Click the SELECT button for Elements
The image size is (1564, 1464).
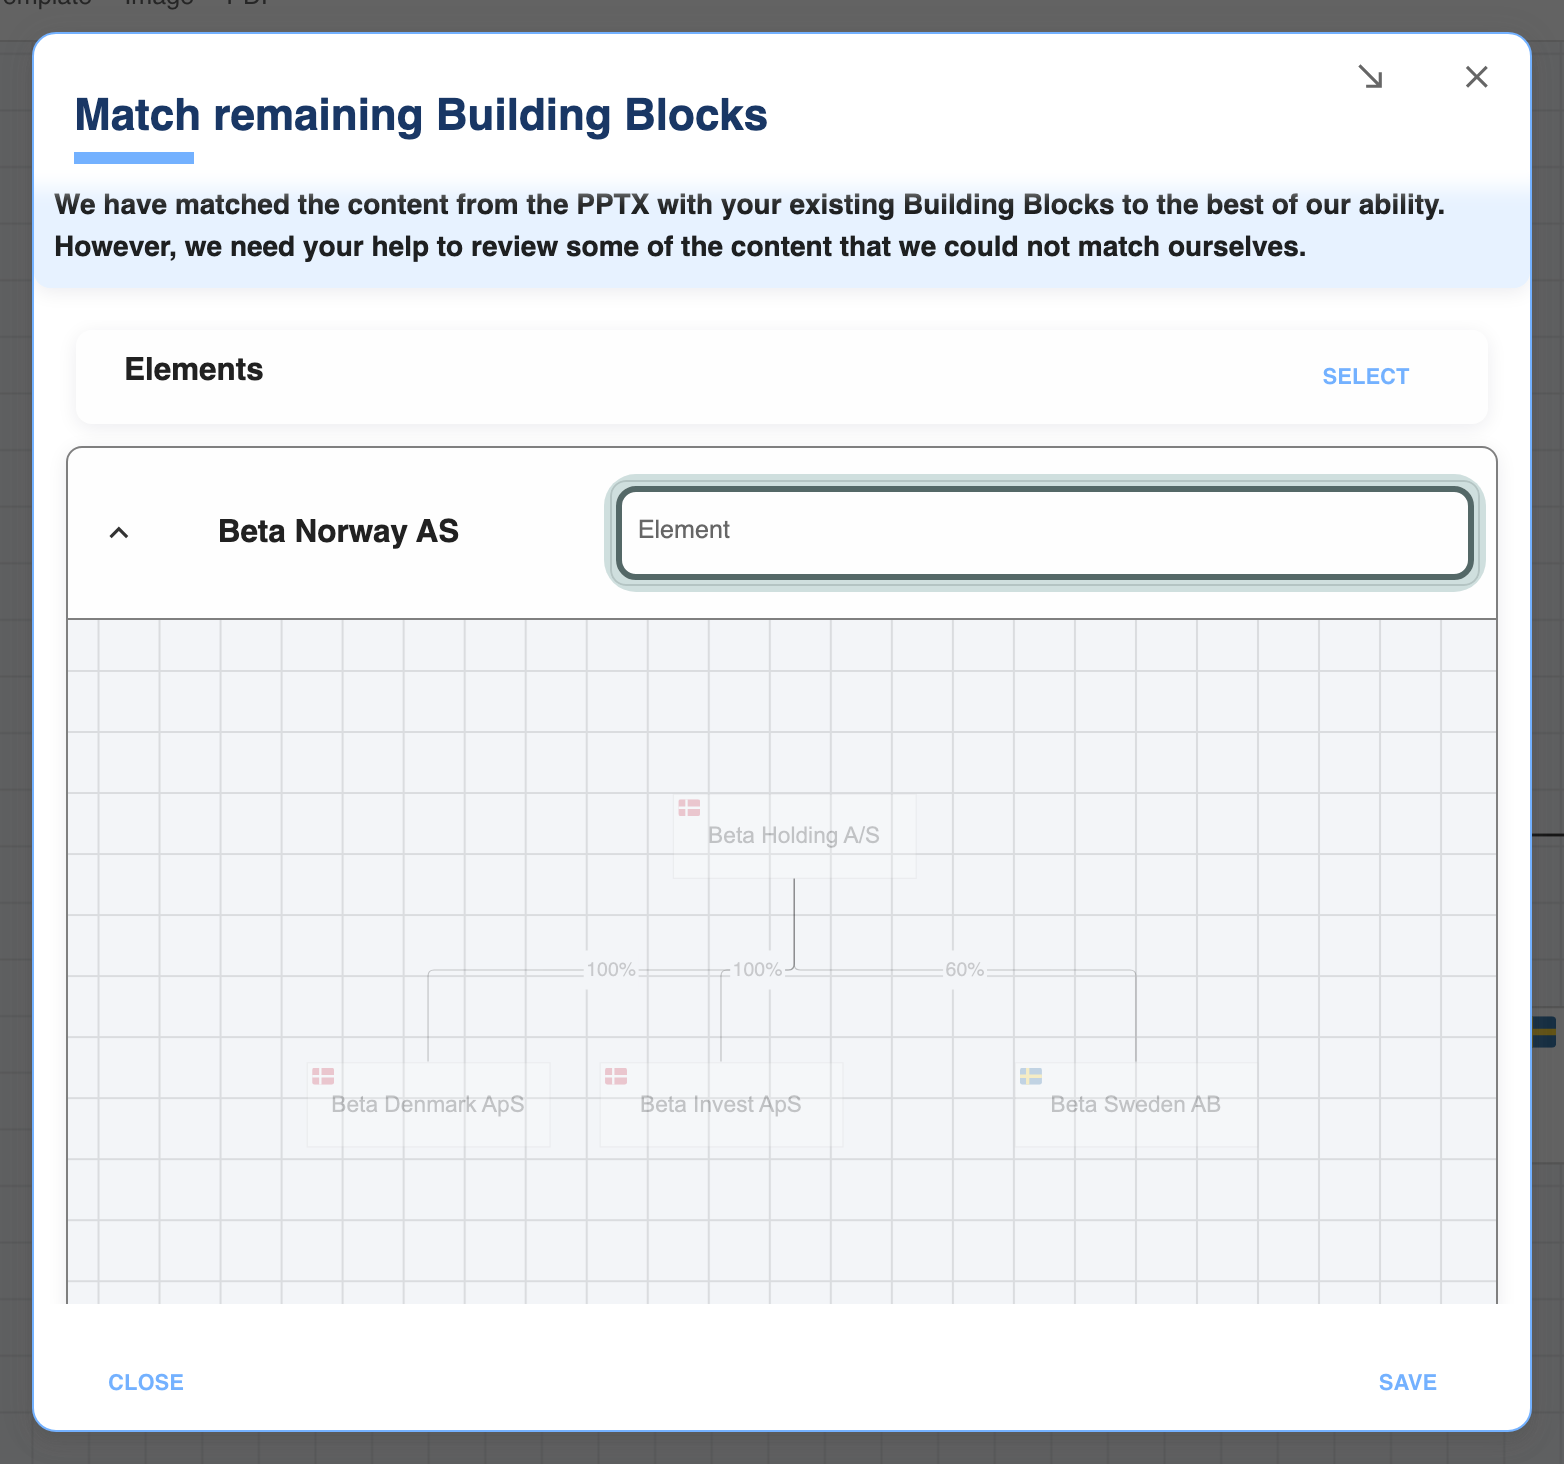(x=1365, y=376)
